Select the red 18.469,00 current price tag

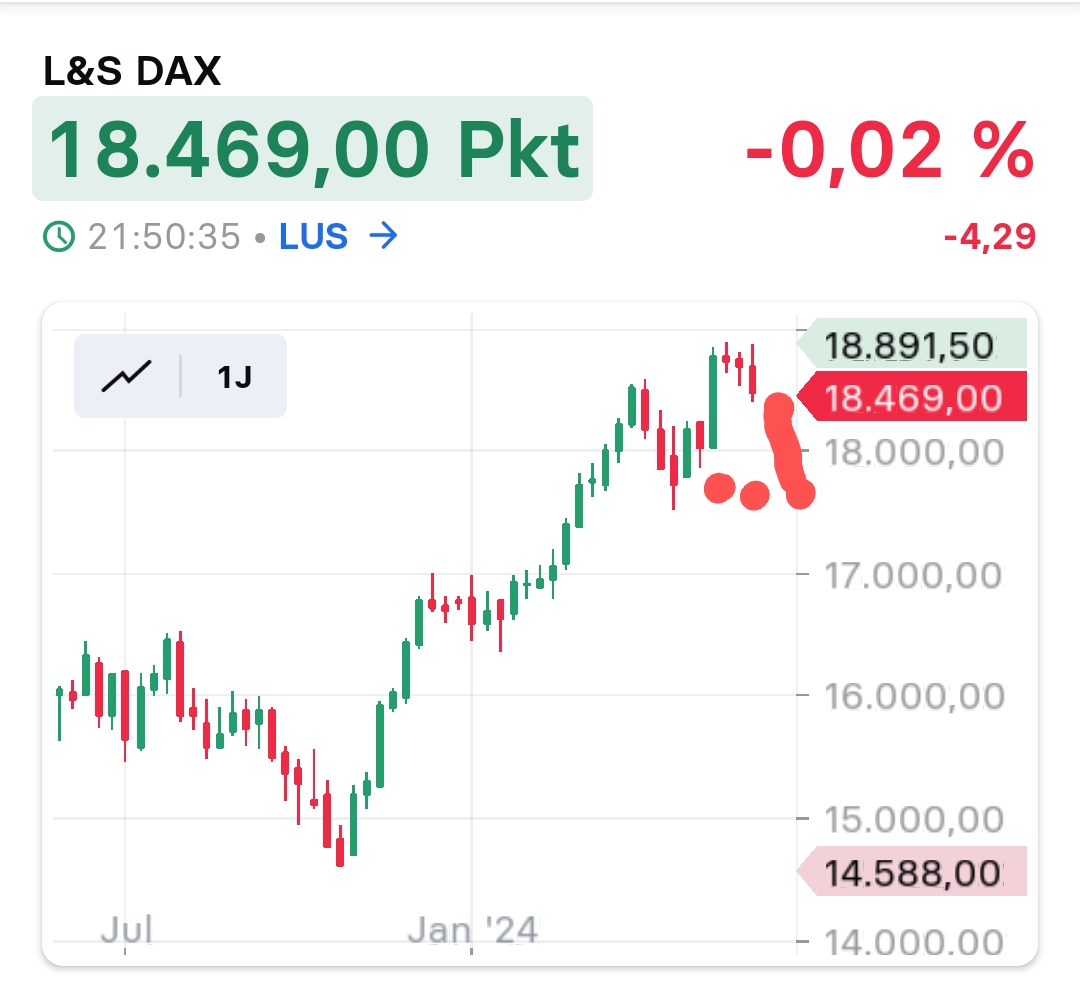(x=913, y=398)
